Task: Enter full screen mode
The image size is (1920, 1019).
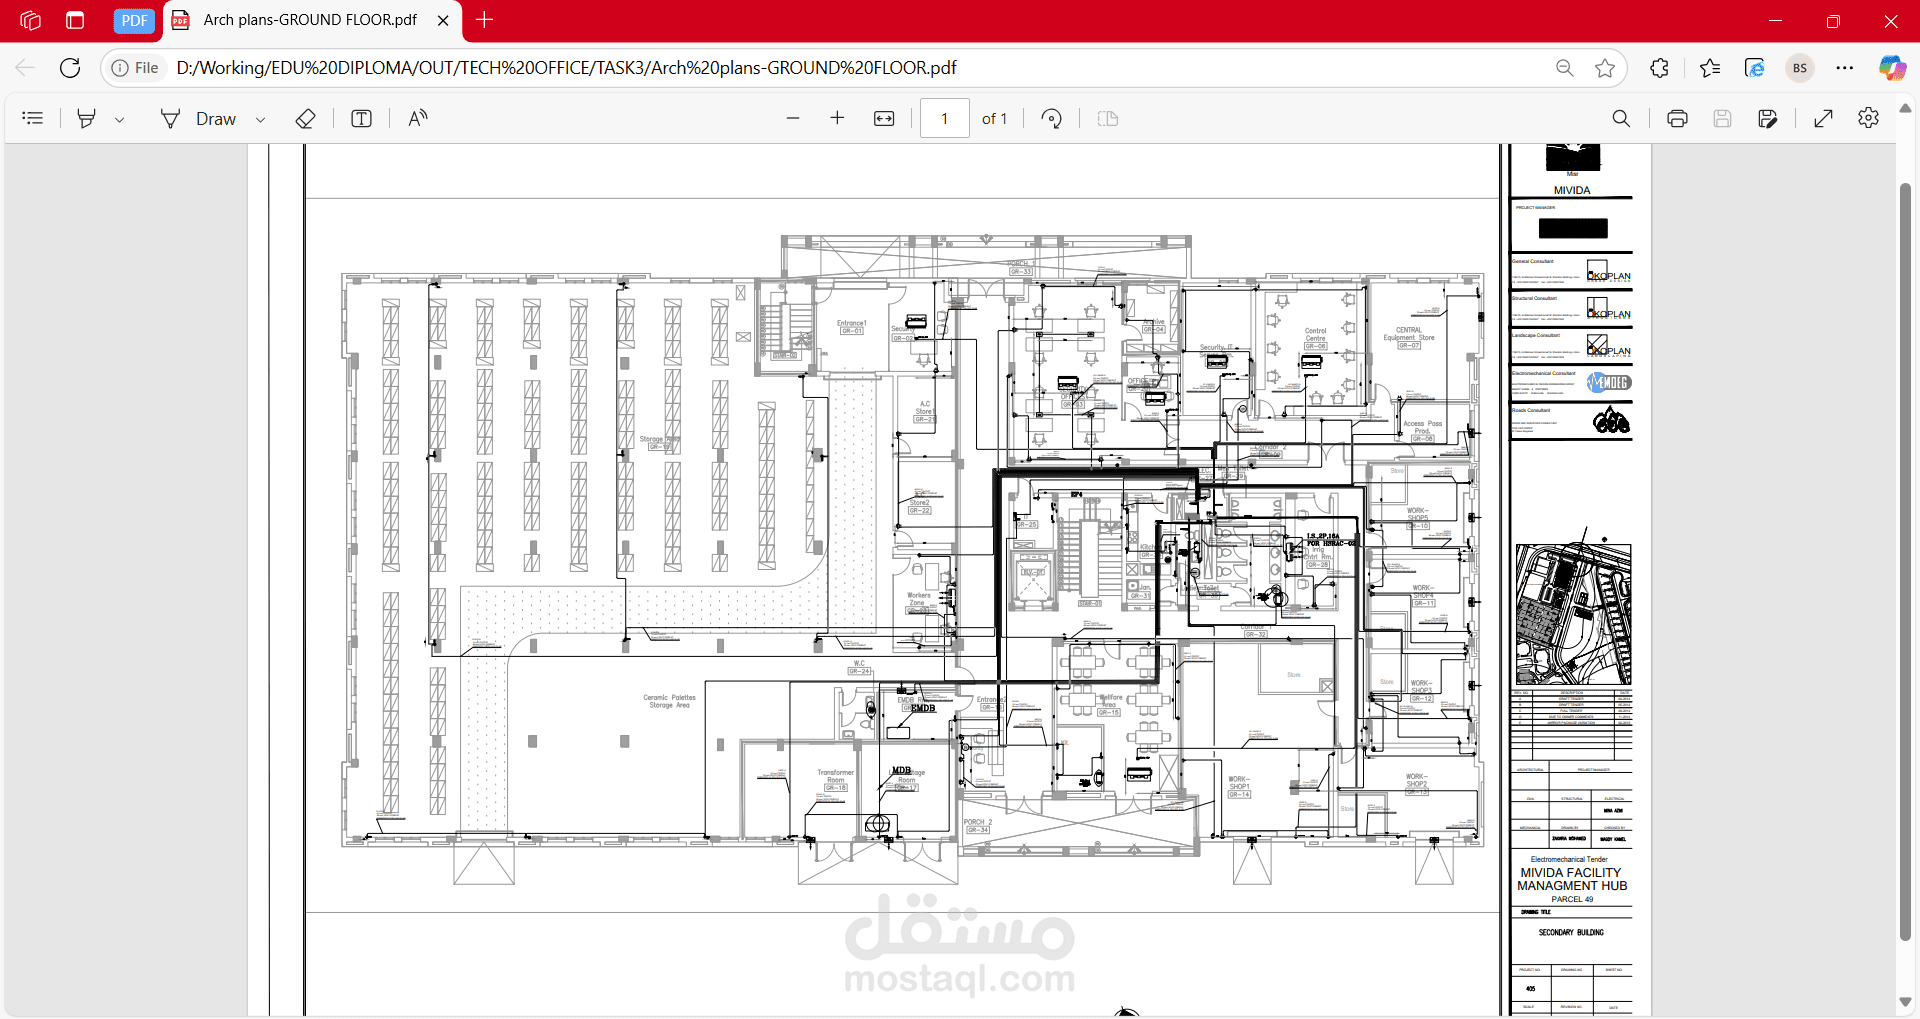Action: click(1823, 118)
